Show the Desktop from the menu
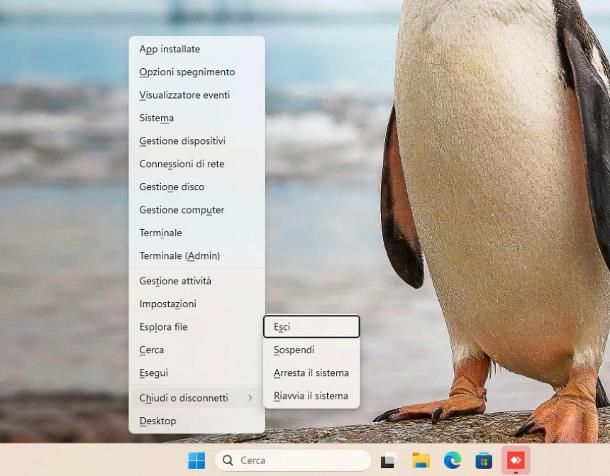610x476 pixels. tap(197, 421)
